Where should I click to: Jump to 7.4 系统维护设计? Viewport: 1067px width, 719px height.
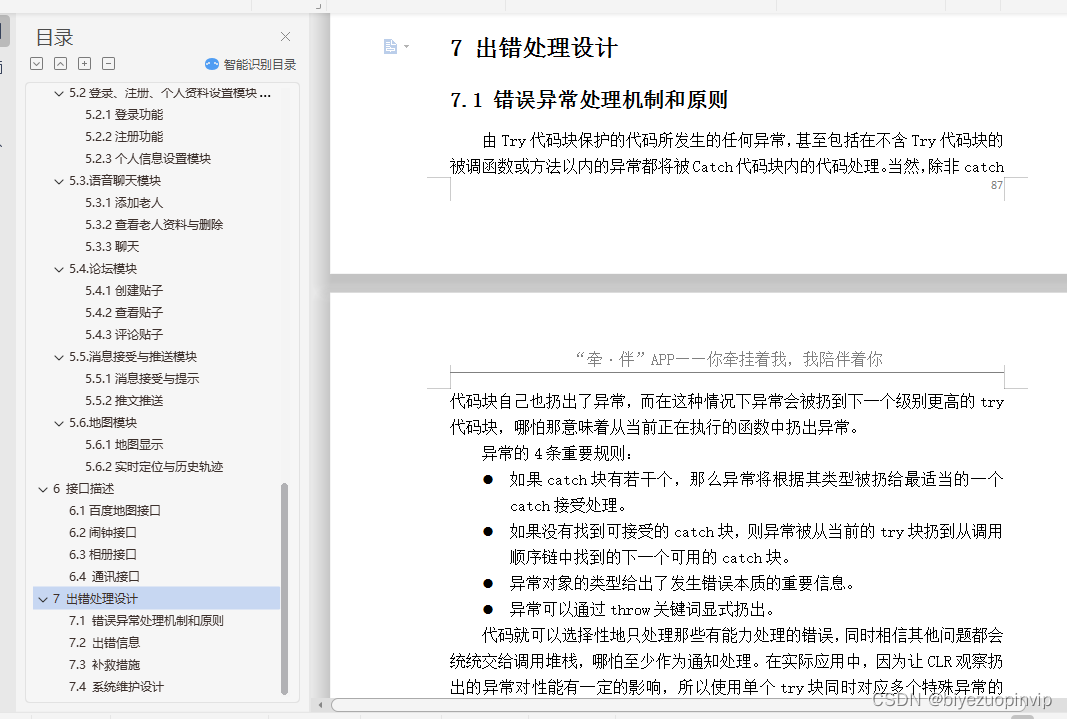[x=116, y=686]
